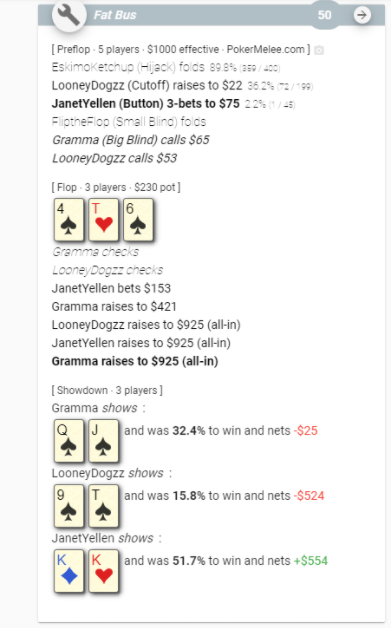This screenshot has height=628, width=391.
Task: Click the Flop 3 players $230 pot header
Action: [116, 187]
